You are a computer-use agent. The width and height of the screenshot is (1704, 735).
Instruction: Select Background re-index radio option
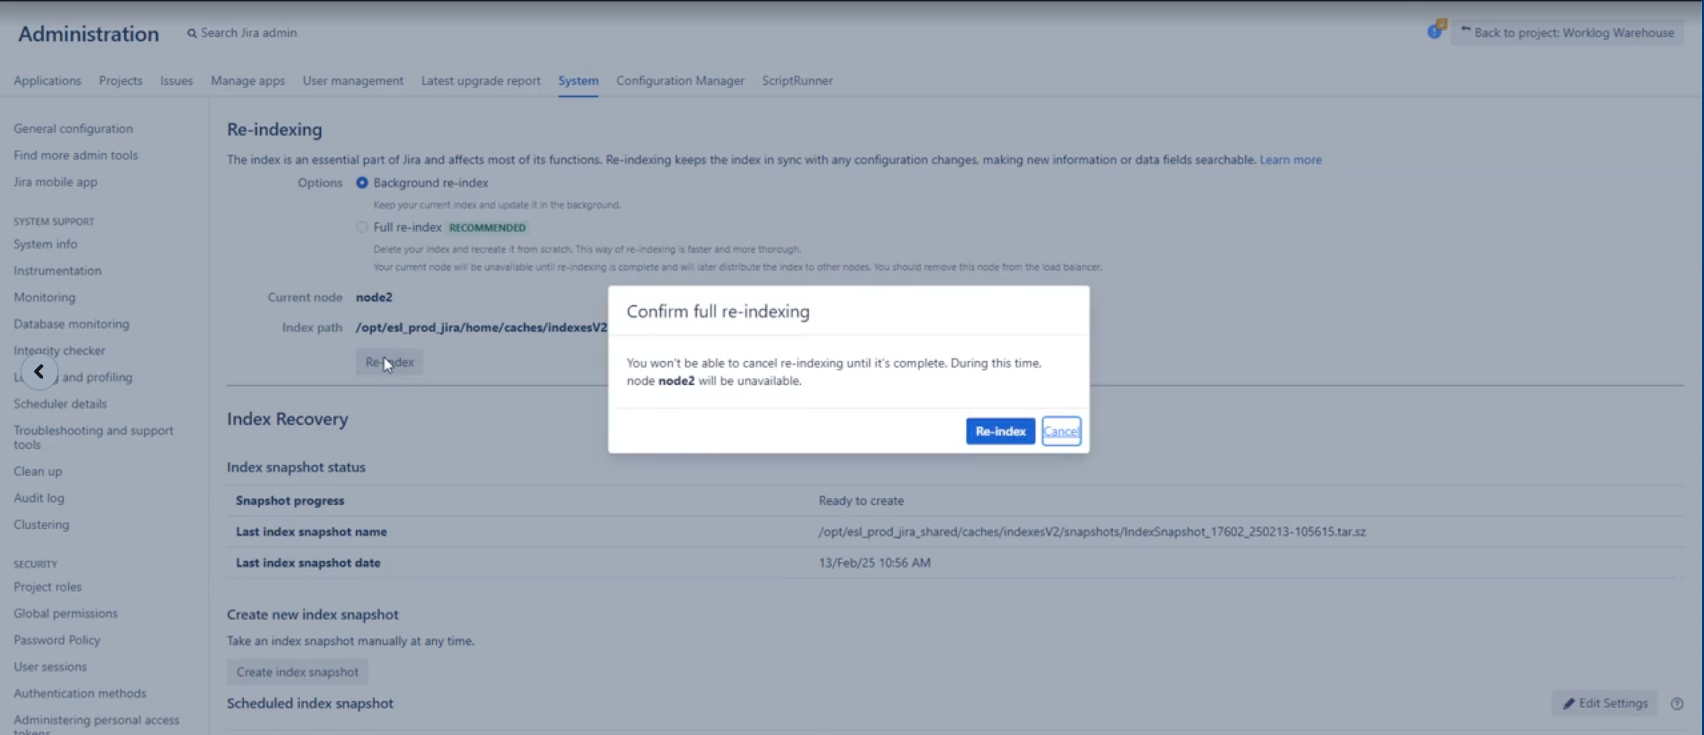click(362, 183)
